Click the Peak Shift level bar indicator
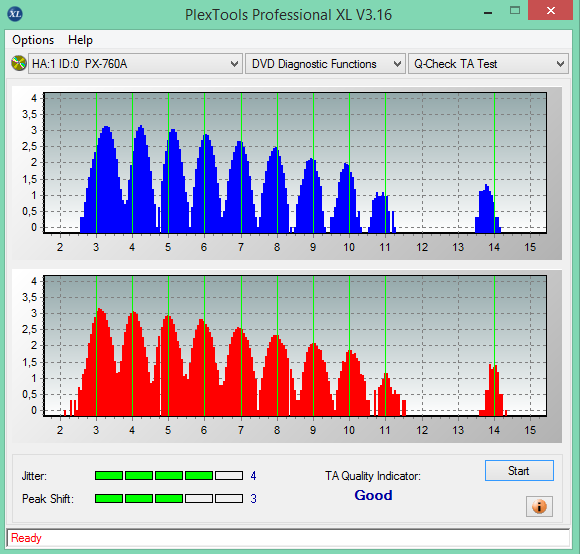This screenshot has height=554, width=580. pos(169,499)
